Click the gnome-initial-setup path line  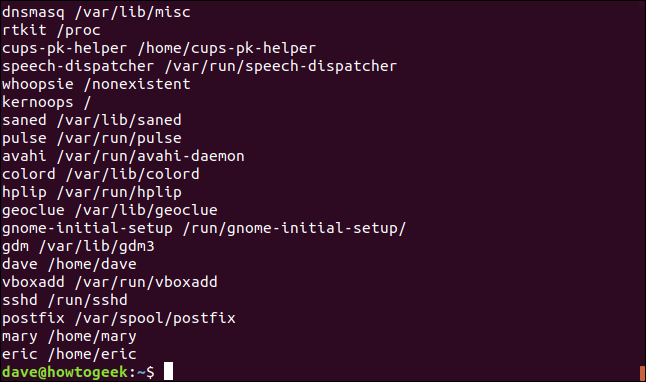click(x=204, y=228)
